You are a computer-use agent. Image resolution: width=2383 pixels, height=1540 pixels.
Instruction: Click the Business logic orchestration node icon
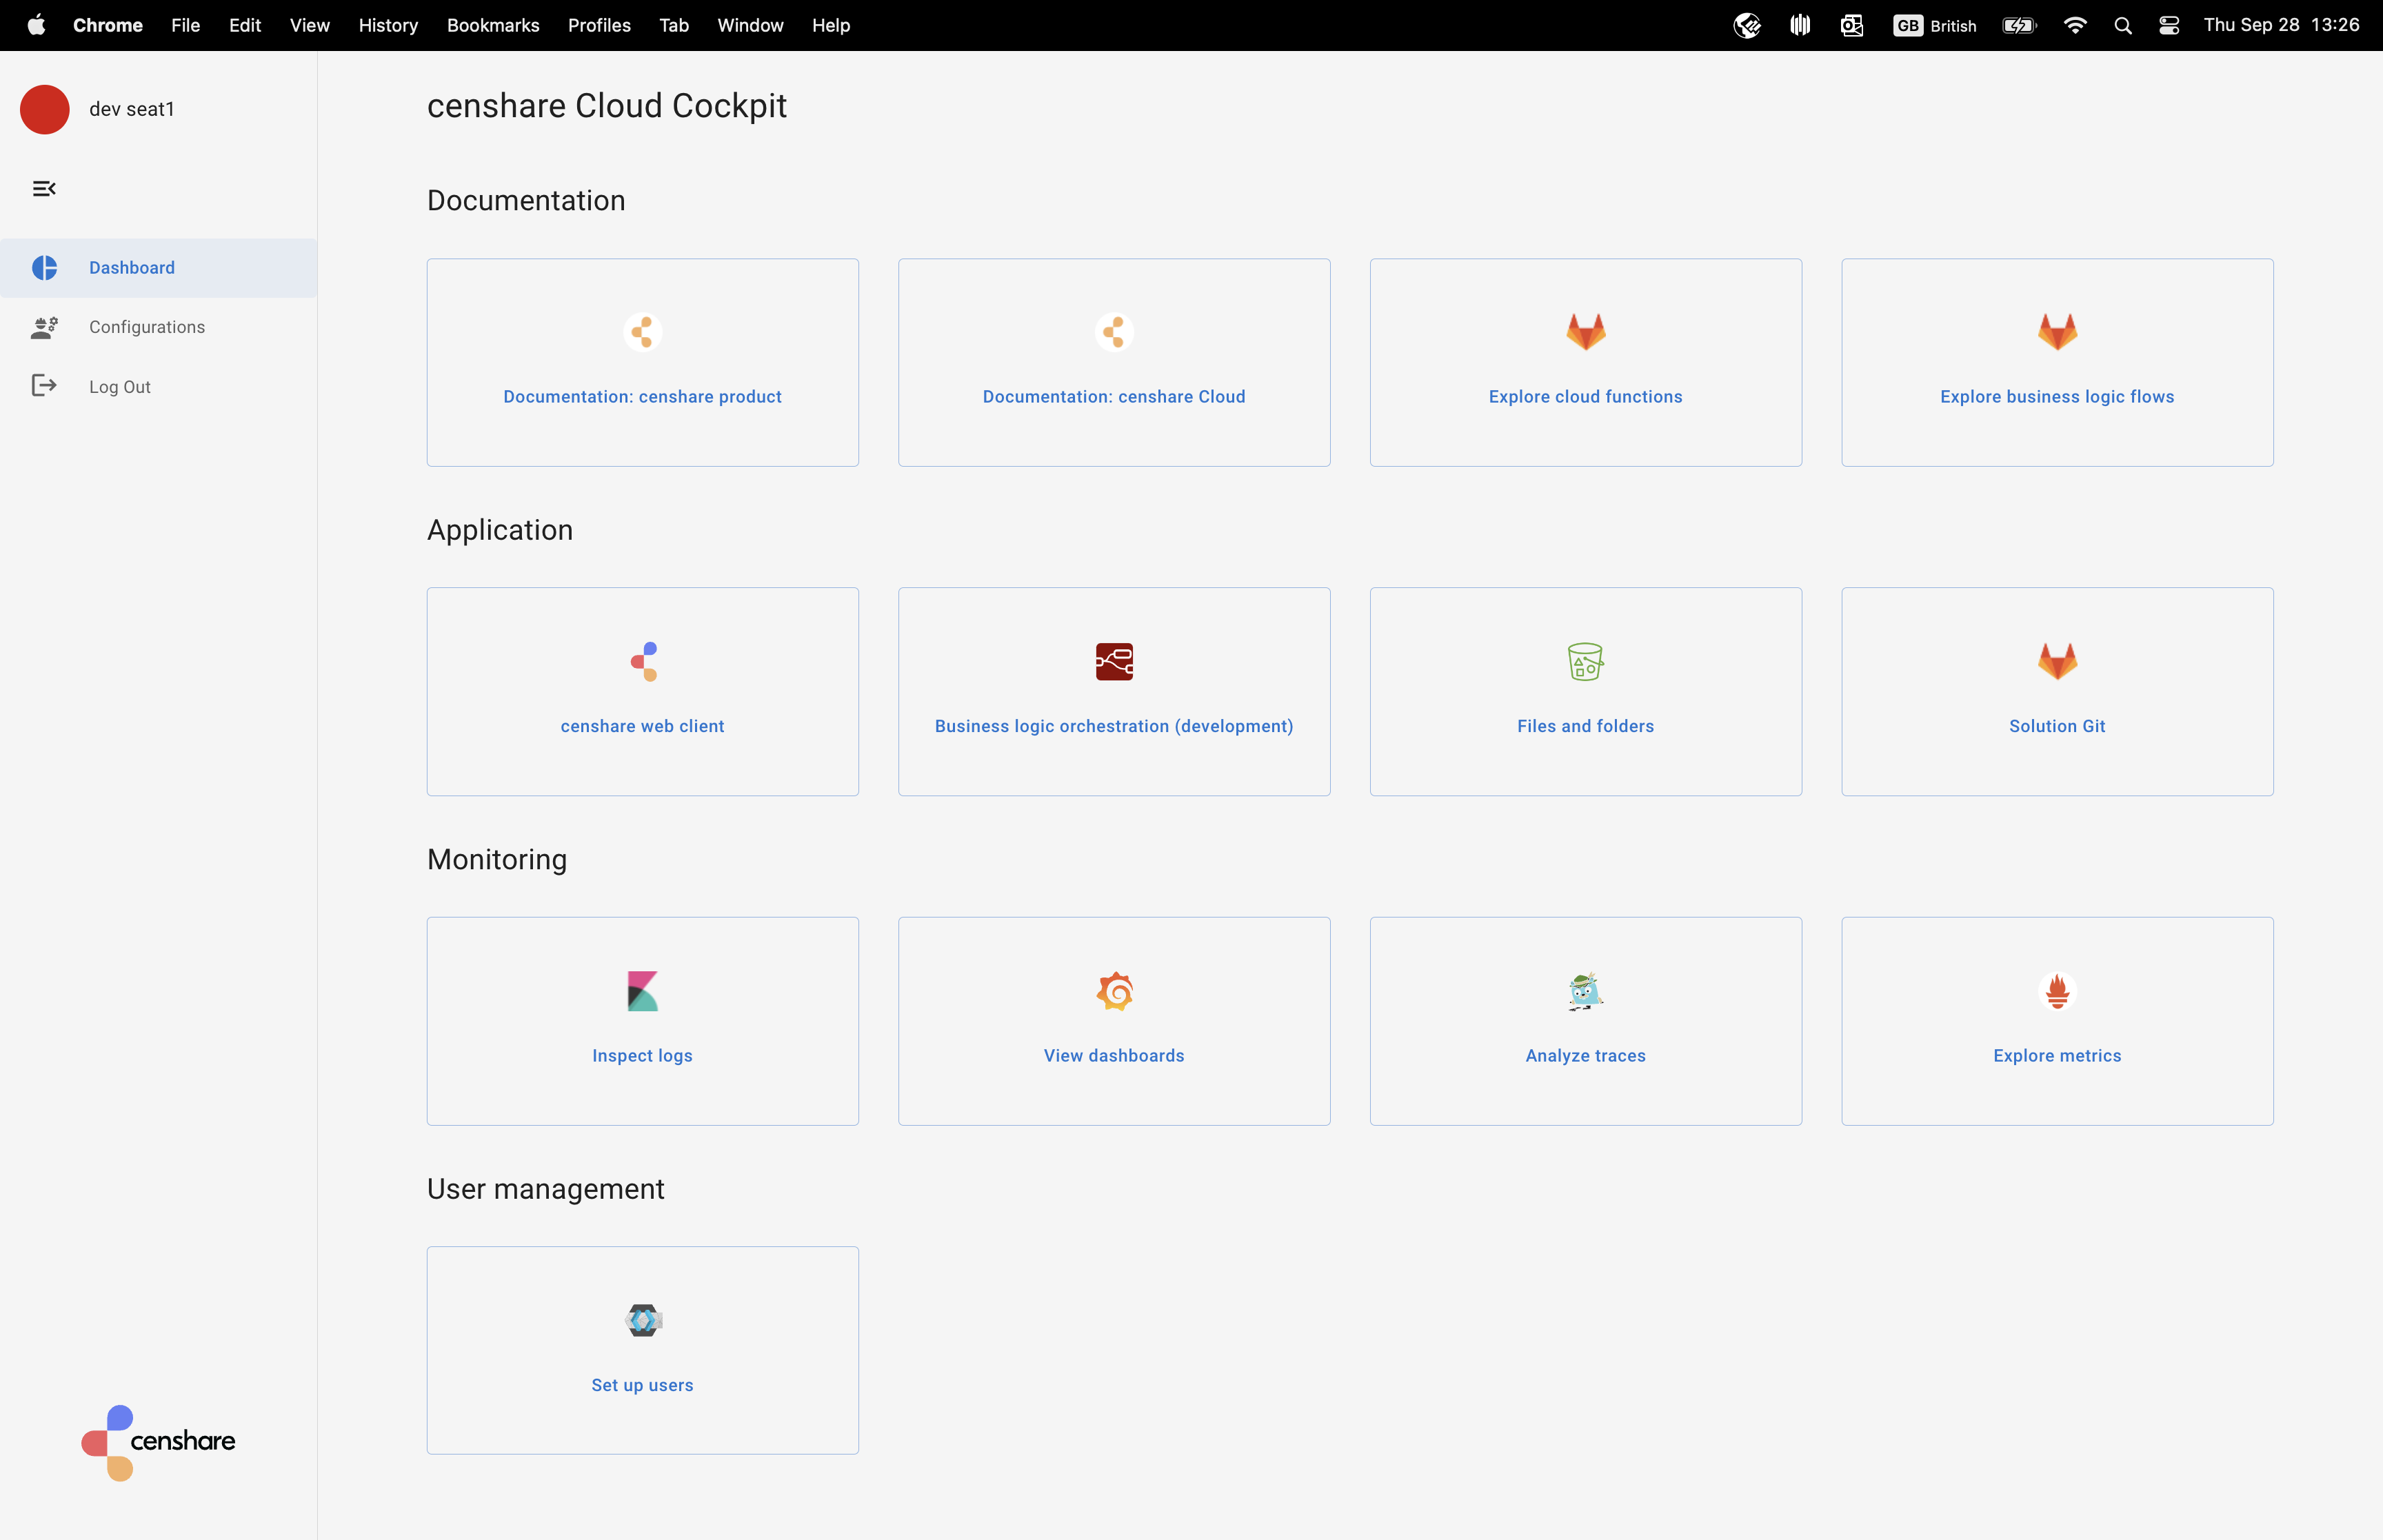[x=1114, y=661]
